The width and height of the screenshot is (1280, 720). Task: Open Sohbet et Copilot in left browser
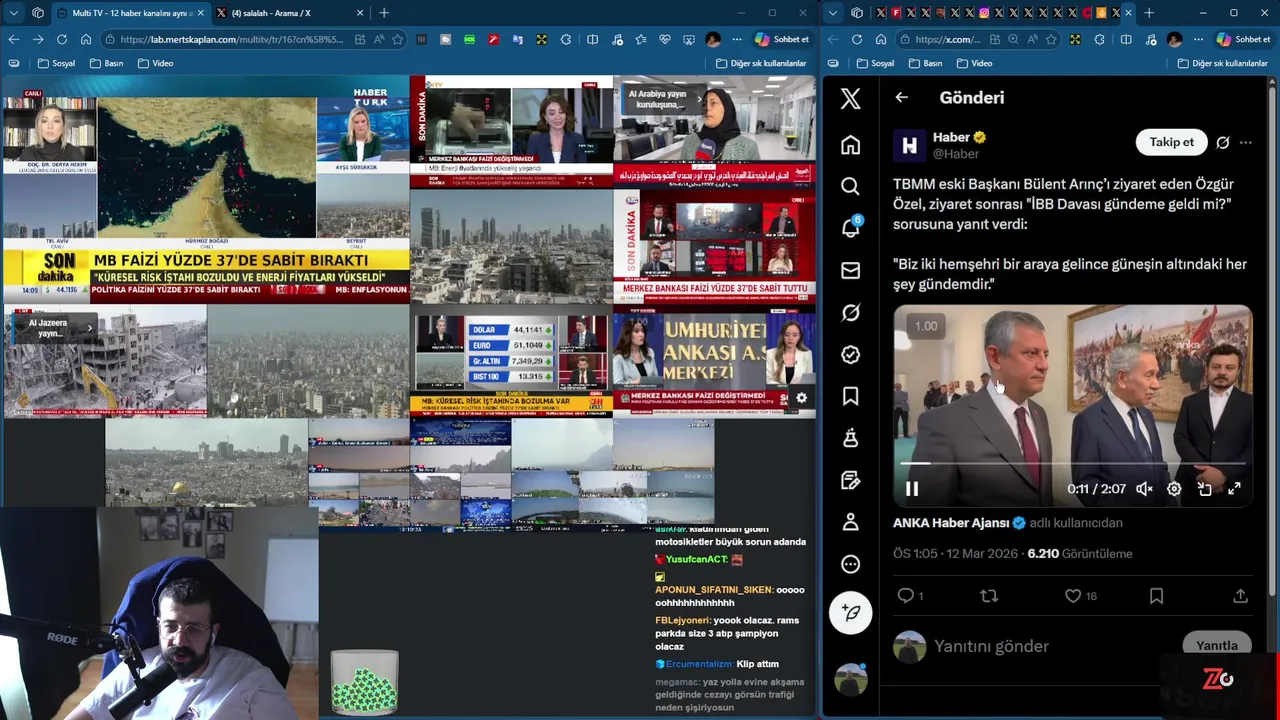(782, 39)
